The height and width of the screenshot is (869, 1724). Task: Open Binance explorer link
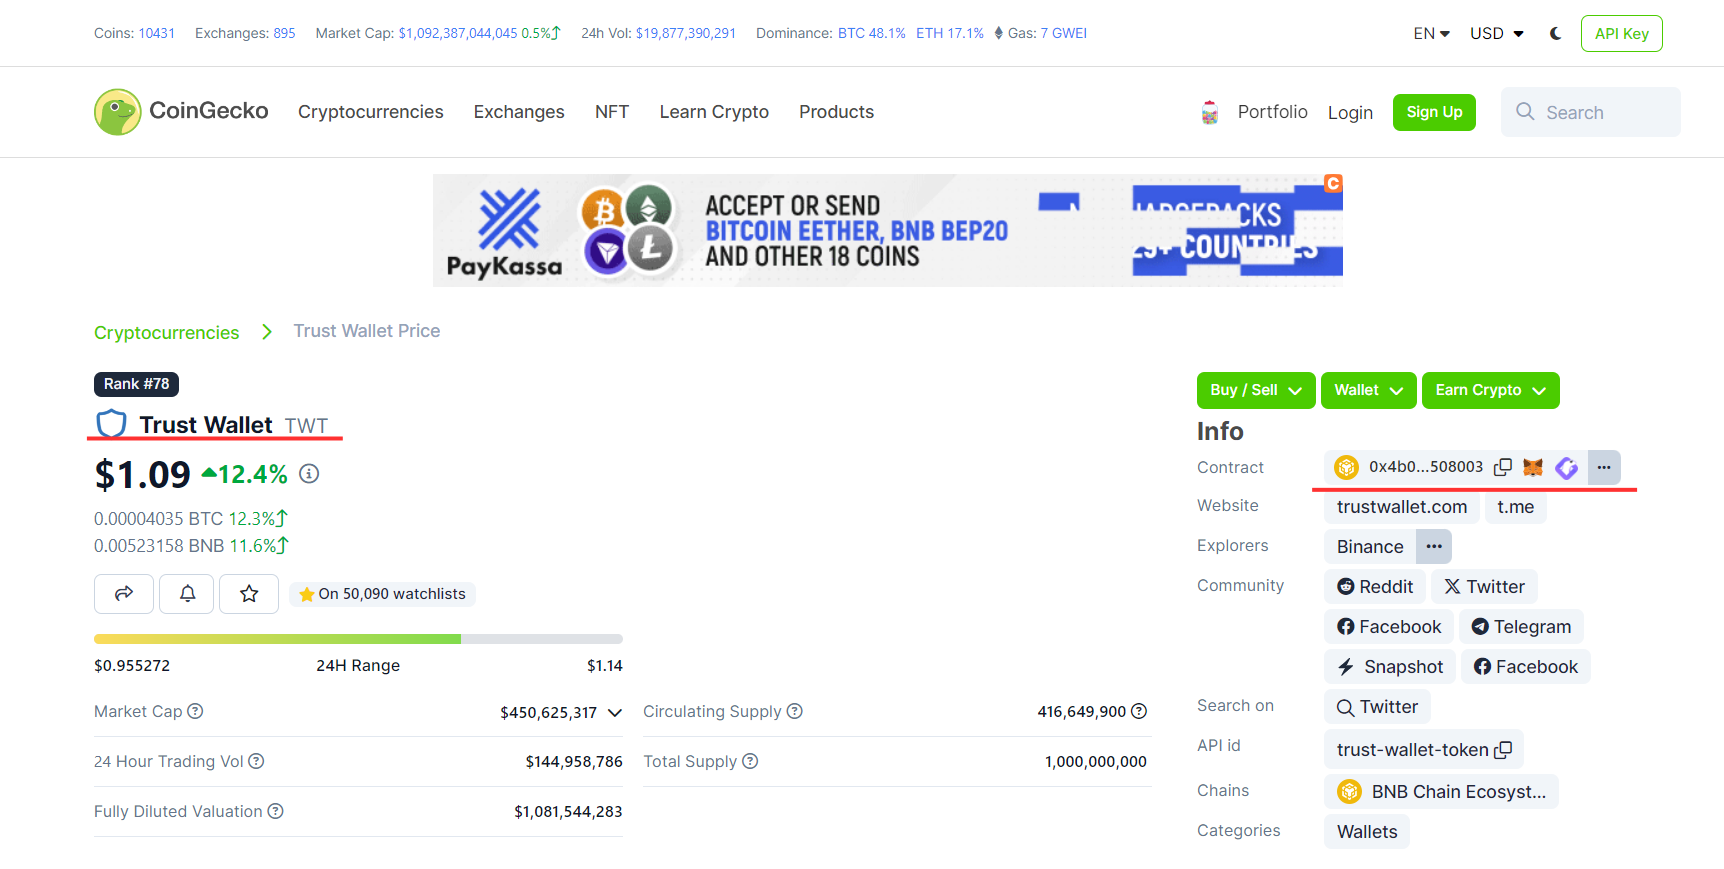[x=1370, y=546]
